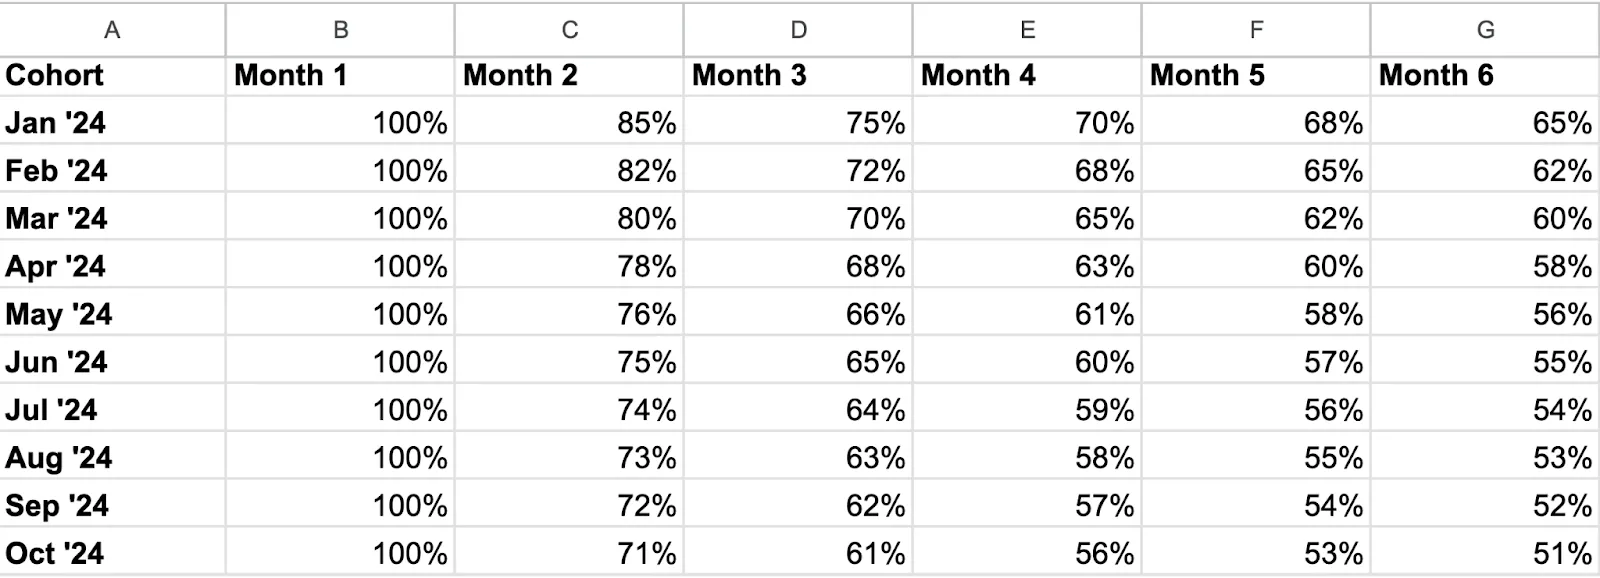
Task: Select Feb '24 Month 2 value 82%
Action: [x=569, y=171]
